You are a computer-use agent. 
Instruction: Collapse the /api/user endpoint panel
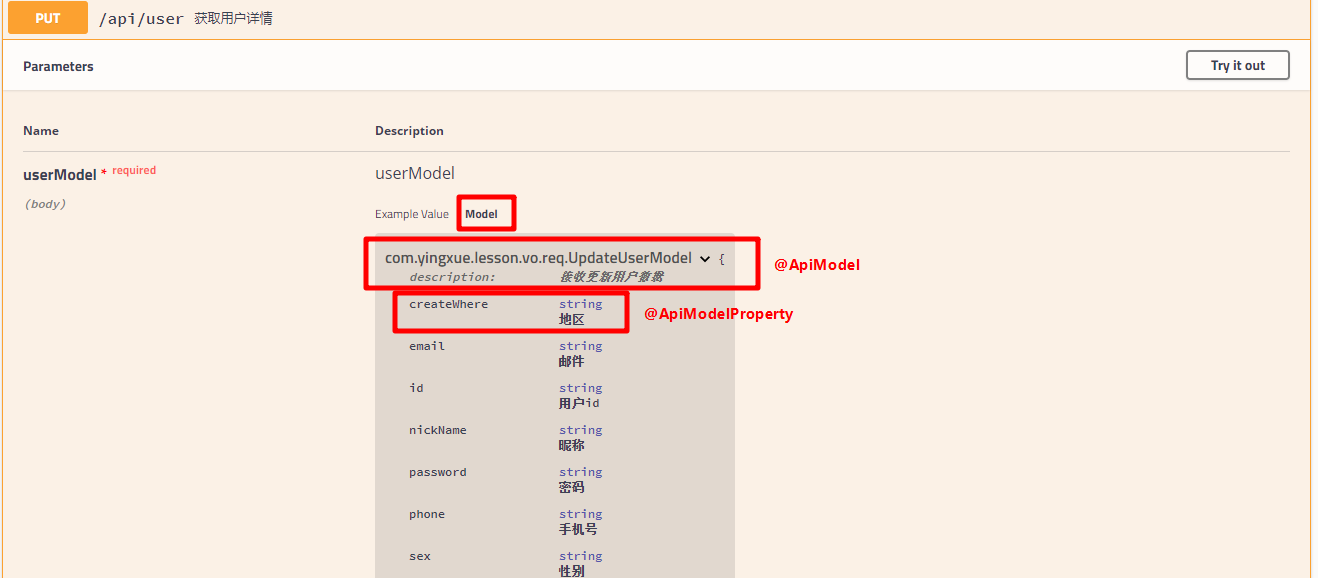coord(700,17)
